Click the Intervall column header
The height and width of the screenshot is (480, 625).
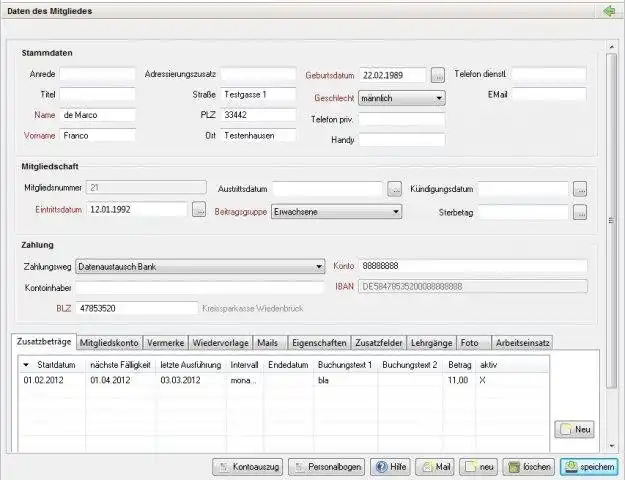click(244, 365)
